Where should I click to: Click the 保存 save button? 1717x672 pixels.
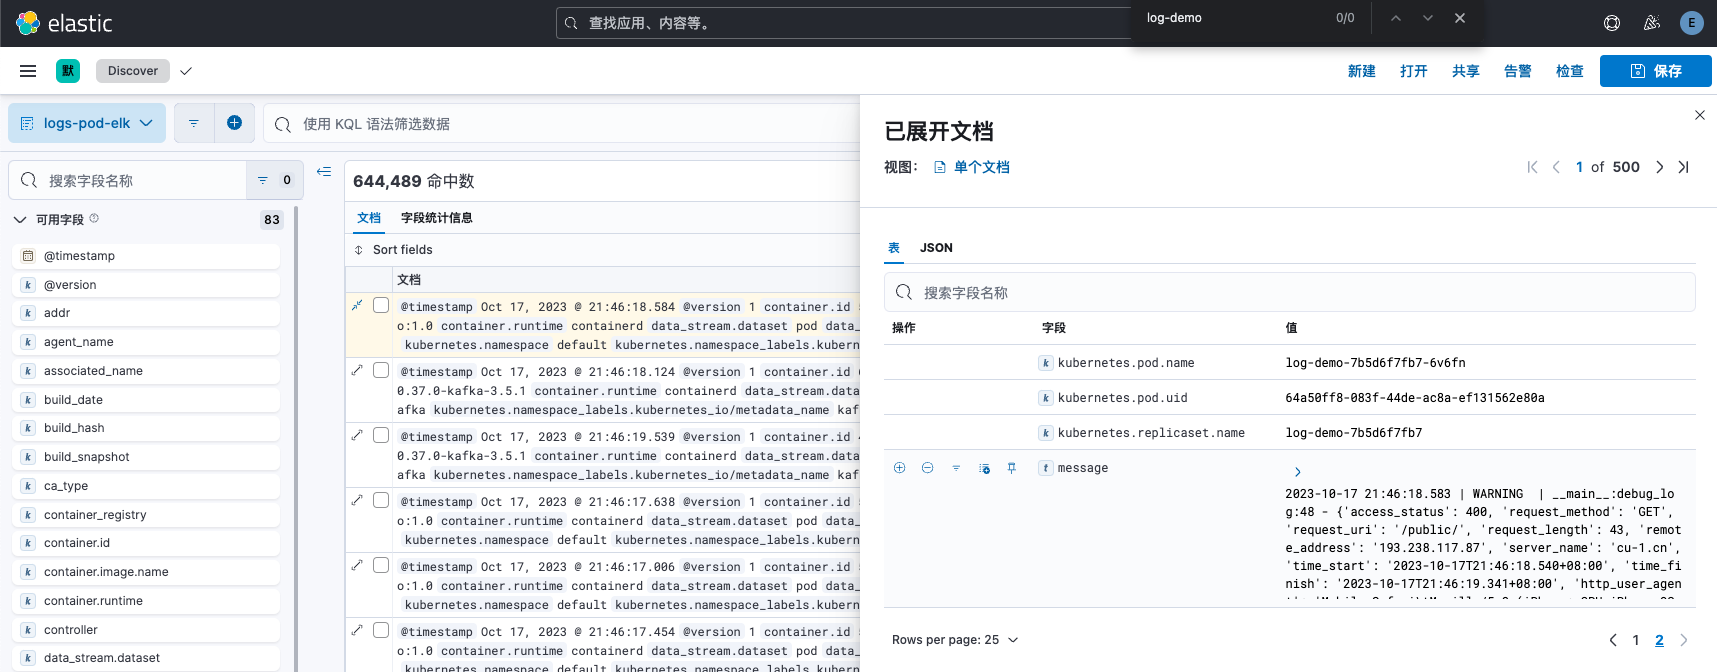pos(1655,71)
